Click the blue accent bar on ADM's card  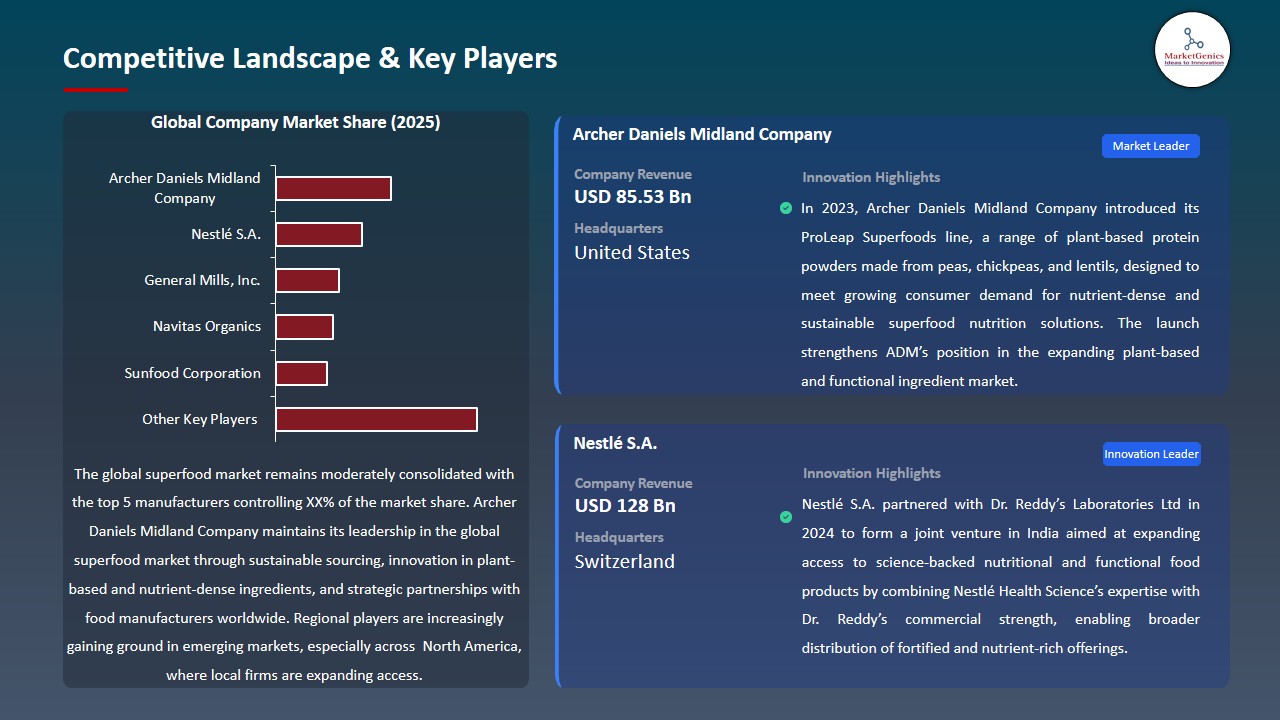click(557, 255)
